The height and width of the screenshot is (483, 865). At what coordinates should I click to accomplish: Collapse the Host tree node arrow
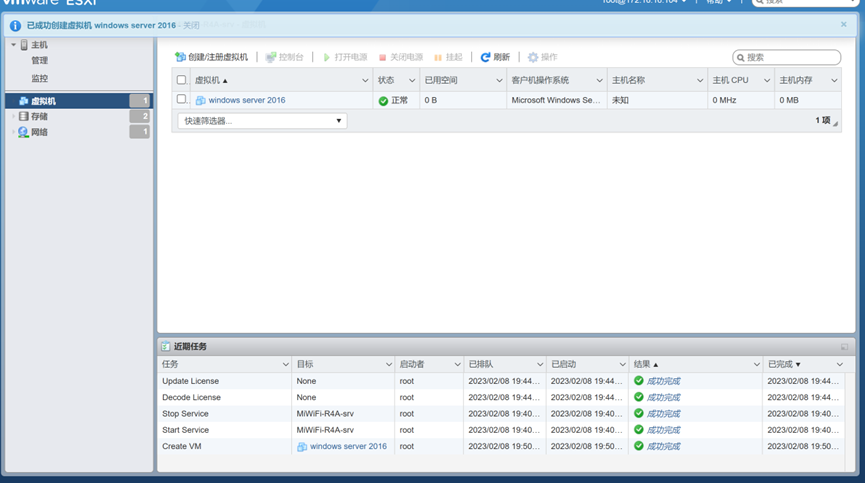coord(14,45)
